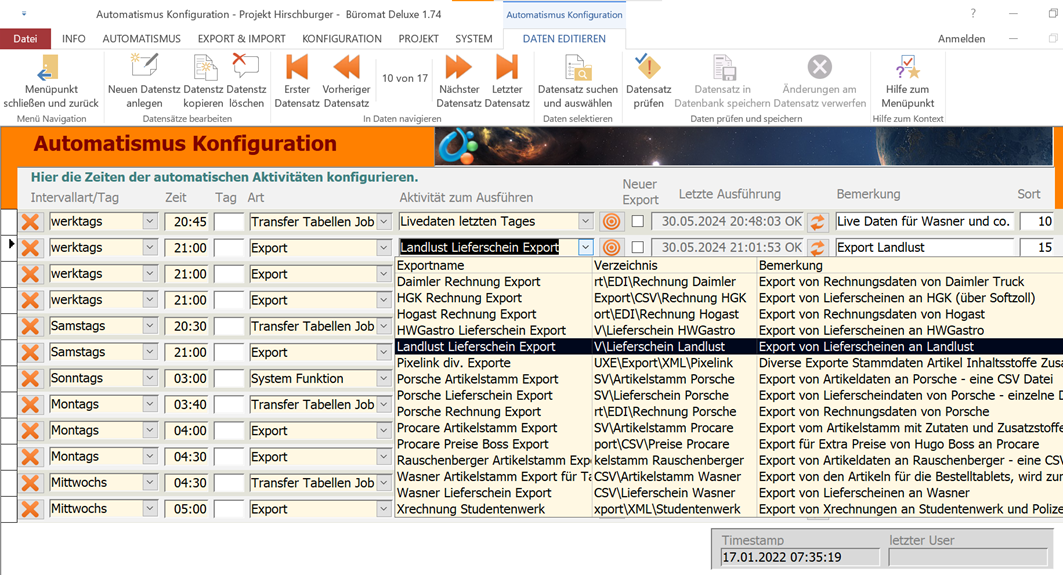Screen dimensions: 1063x575
Task: Toggle Neuer Export checkbox in Livedaten row
Action: tap(638, 222)
